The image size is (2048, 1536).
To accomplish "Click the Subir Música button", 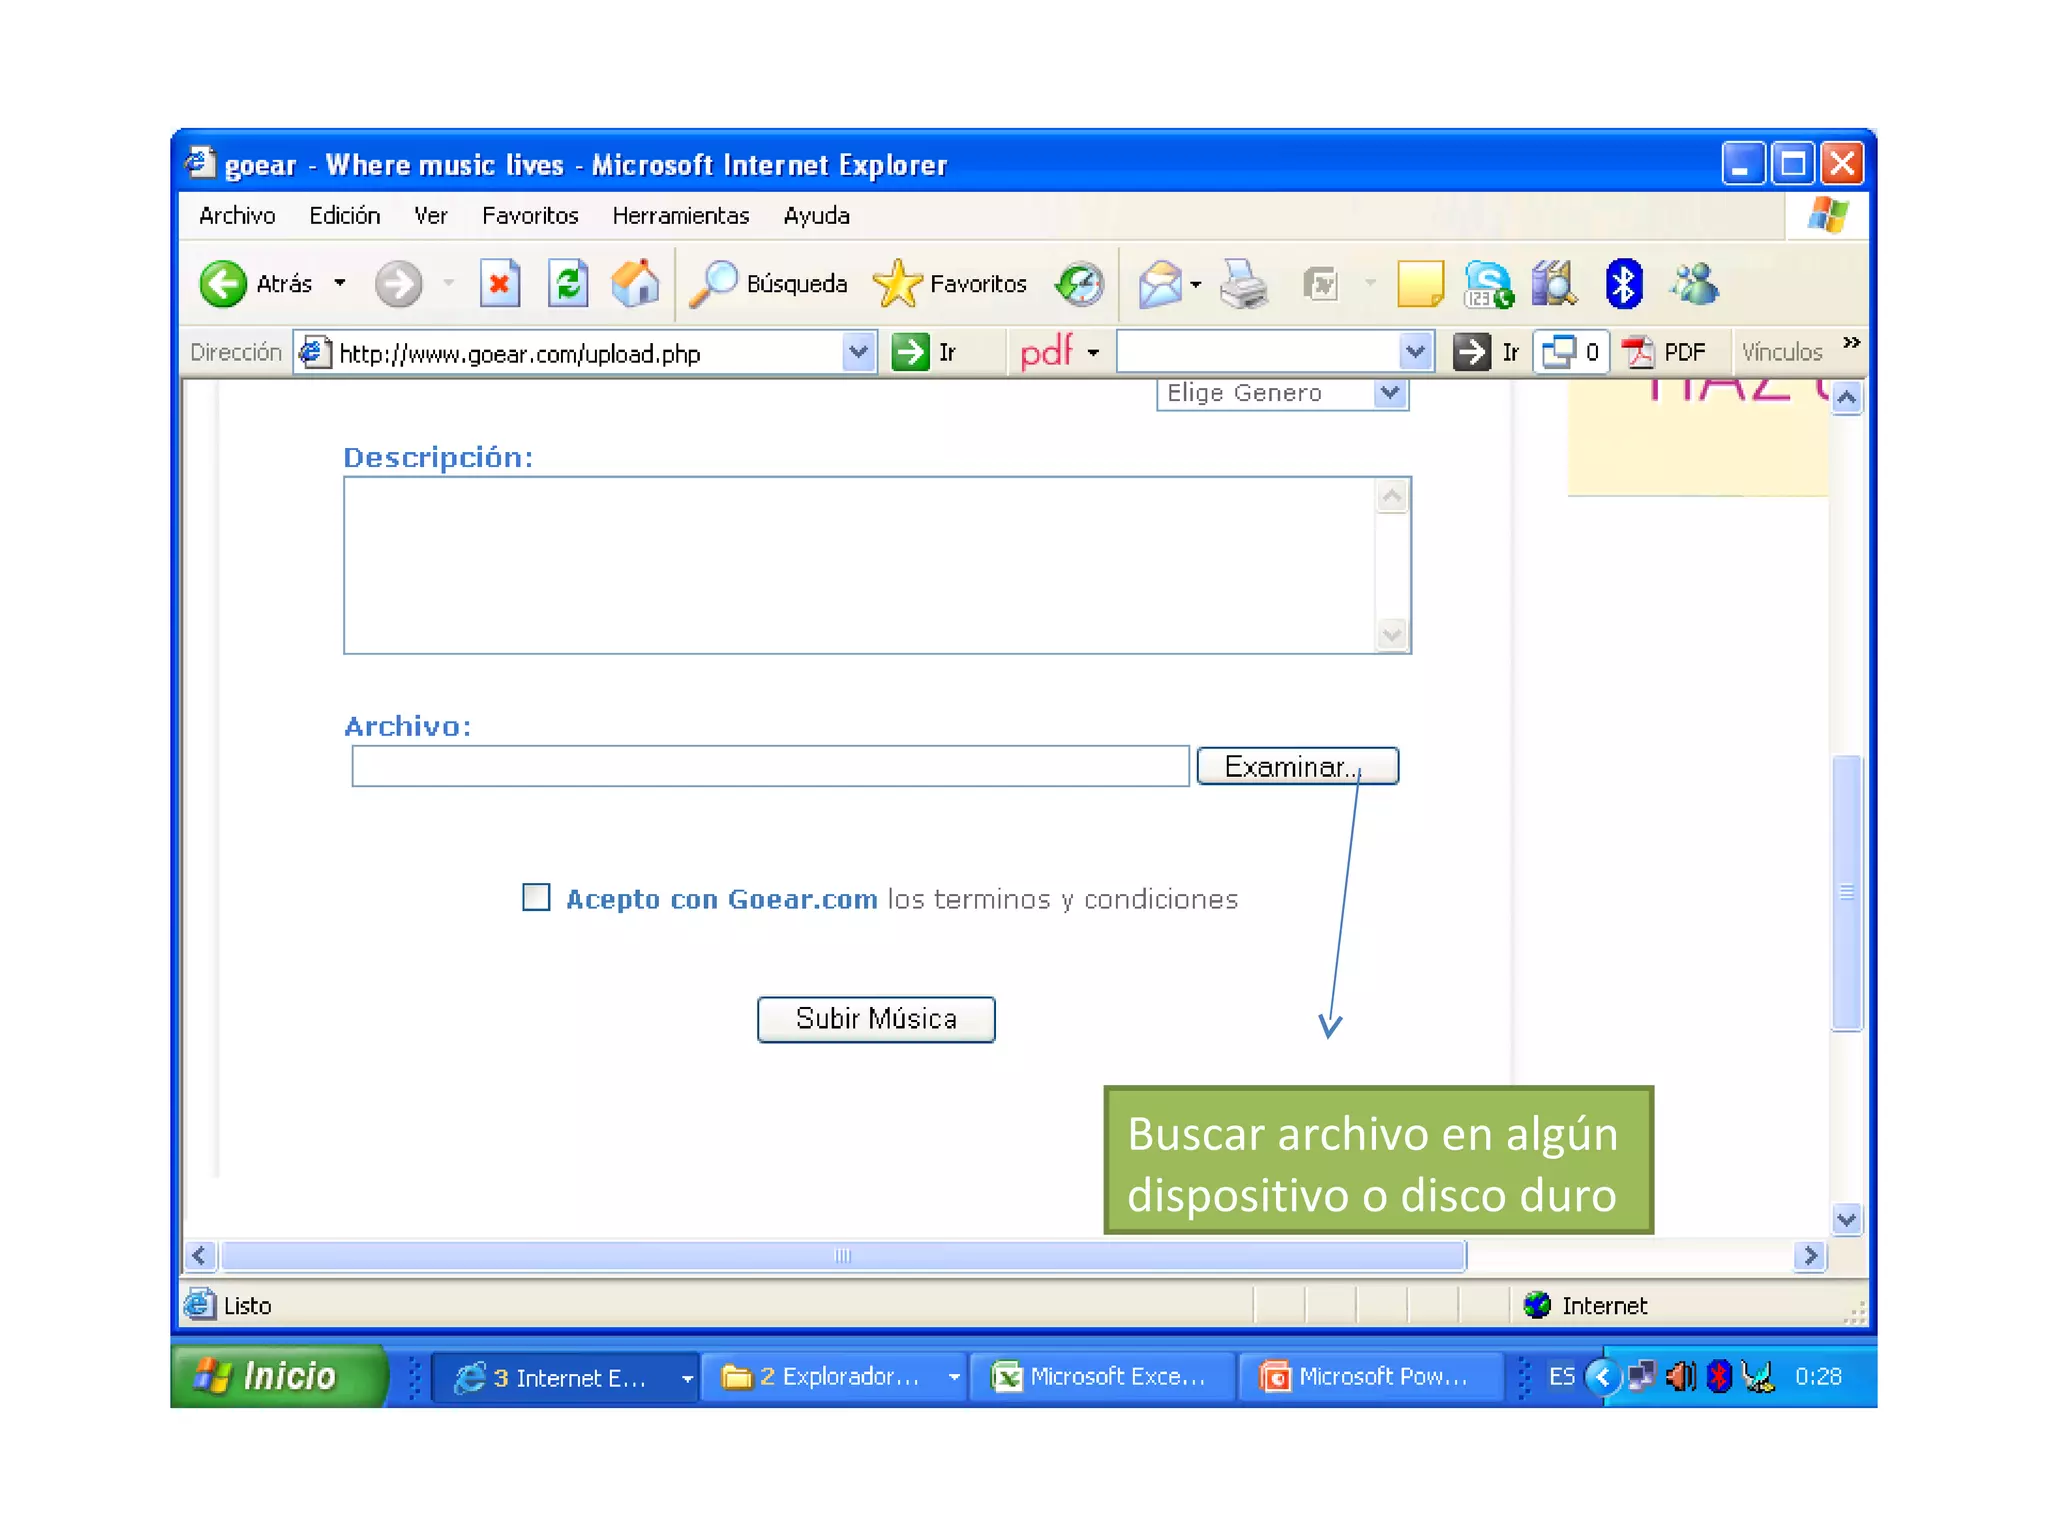I will (876, 1019).
